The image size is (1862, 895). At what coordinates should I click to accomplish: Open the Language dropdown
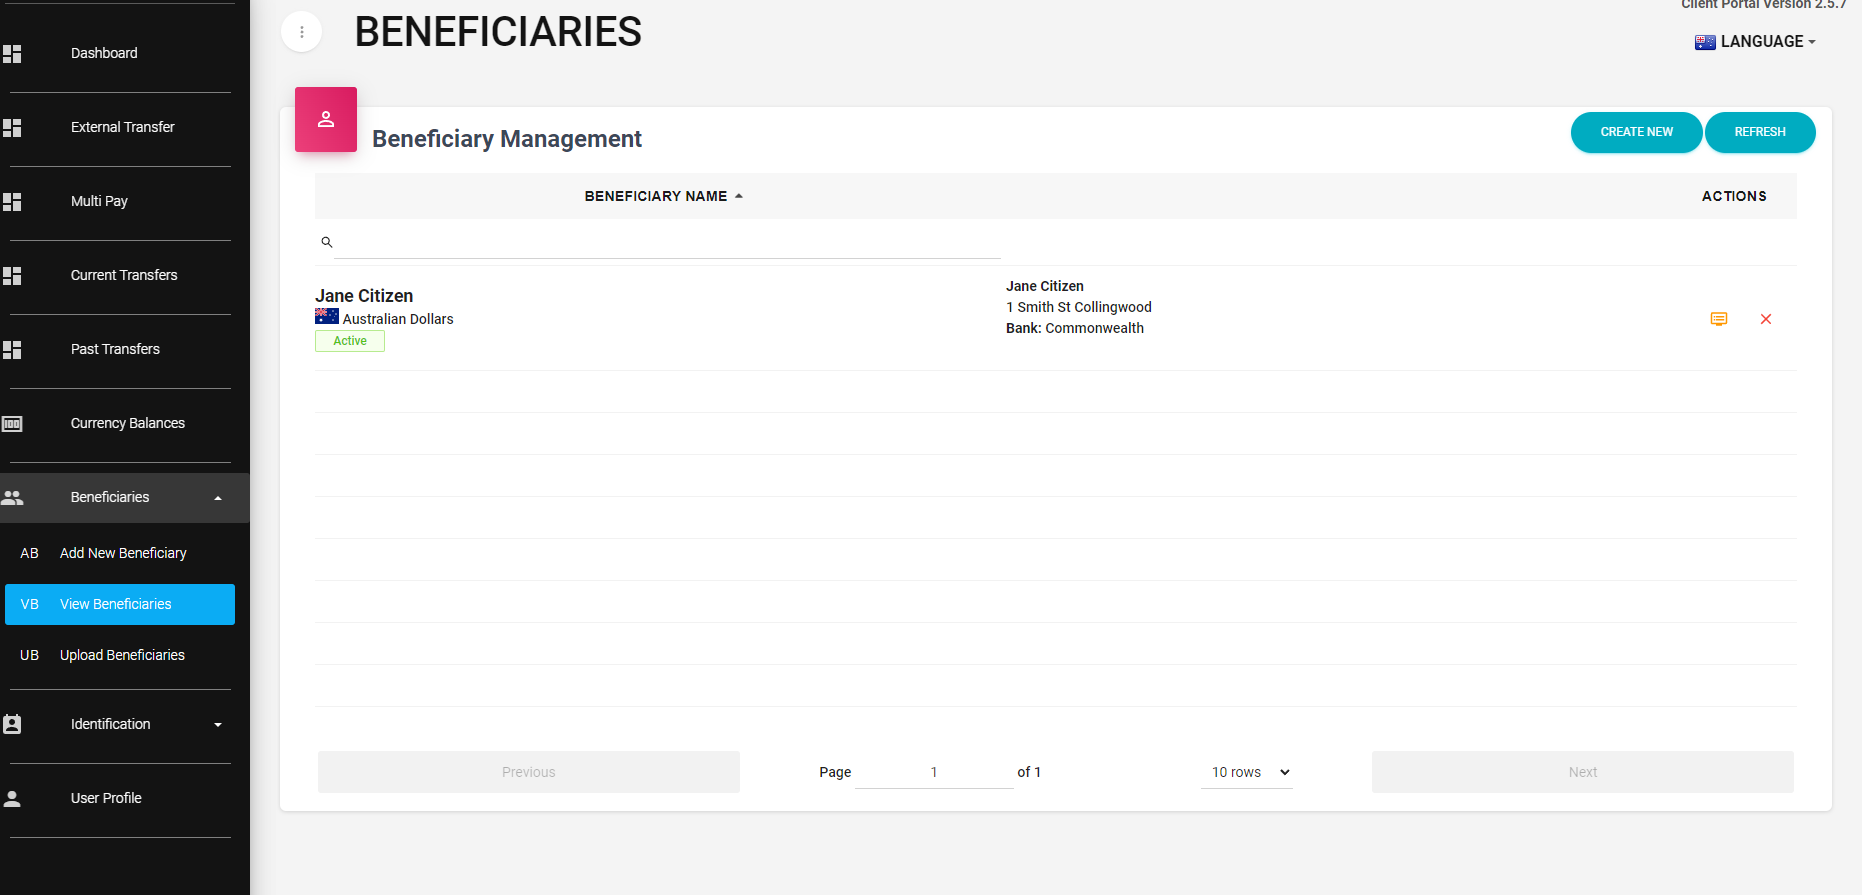1756,42
